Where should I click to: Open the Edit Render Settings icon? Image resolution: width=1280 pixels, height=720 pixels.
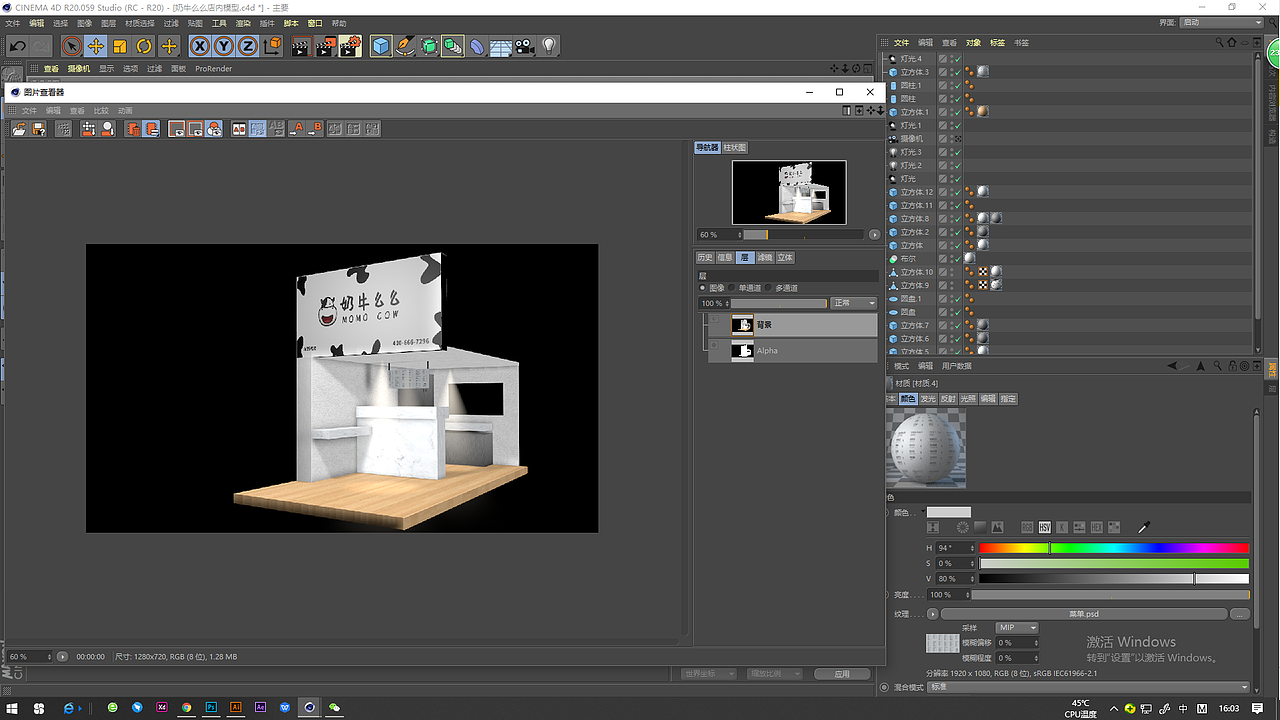pos(349,46)
